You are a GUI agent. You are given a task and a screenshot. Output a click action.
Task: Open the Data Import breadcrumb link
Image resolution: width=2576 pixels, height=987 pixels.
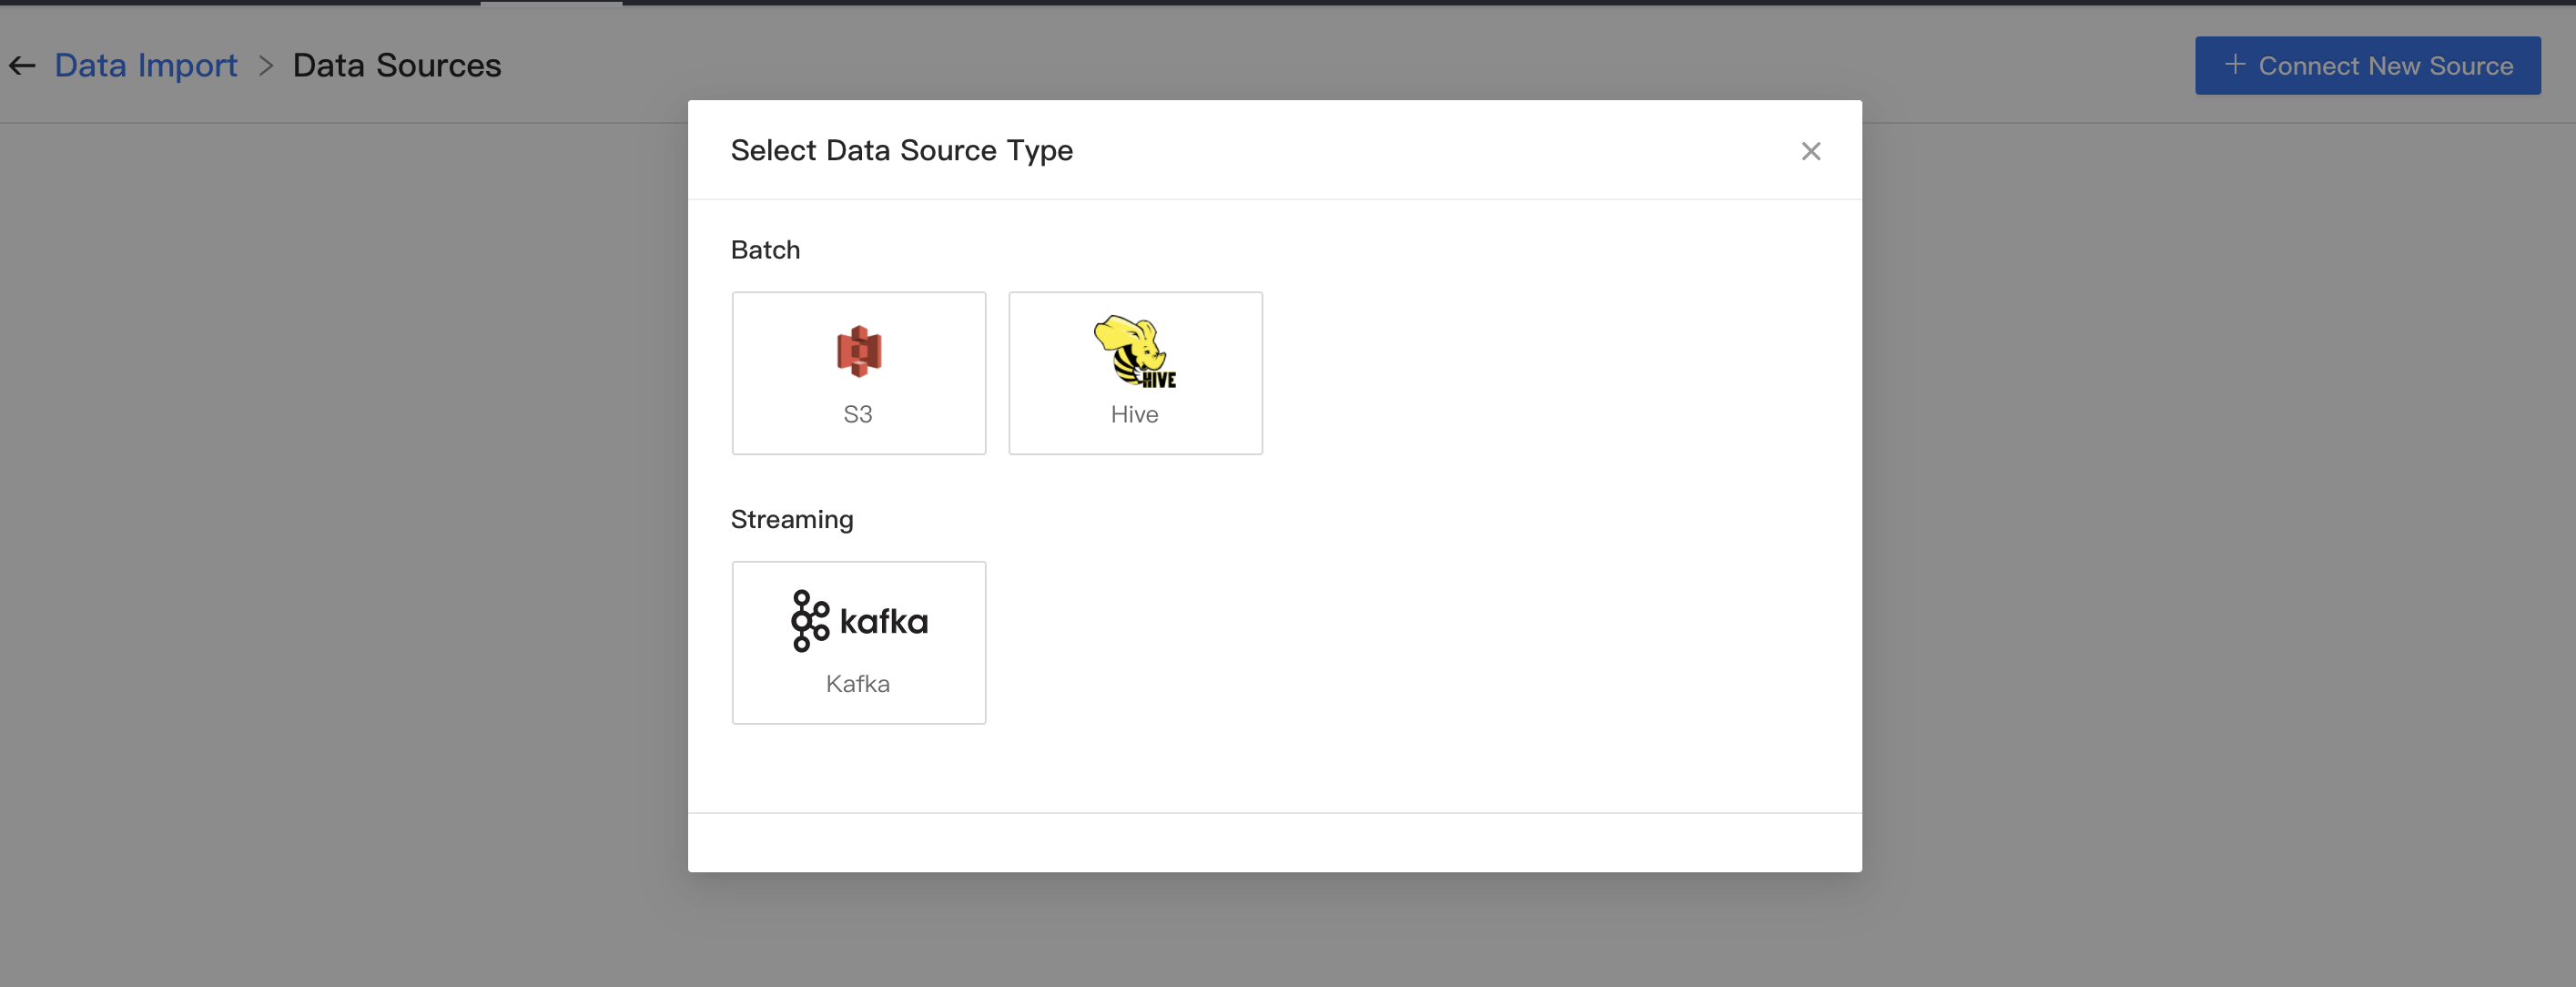146,66
